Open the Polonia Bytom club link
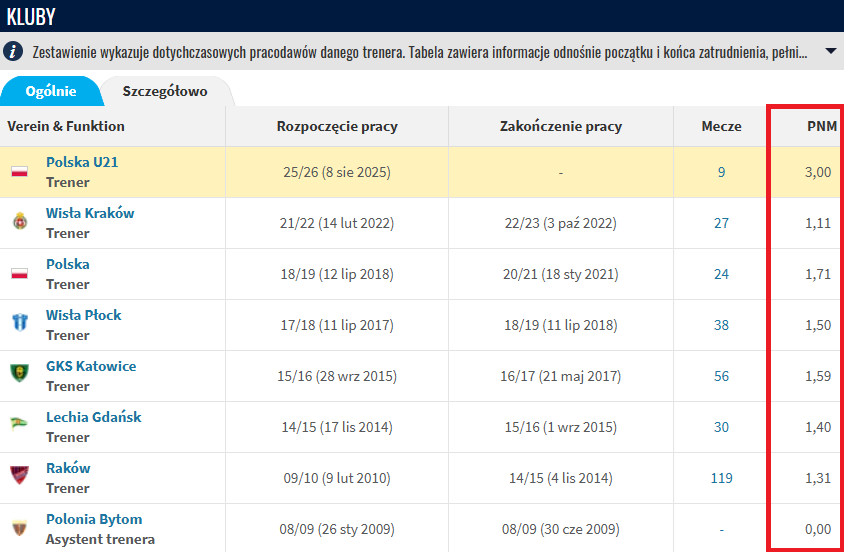The image size is (844, 552). [94, 519]
